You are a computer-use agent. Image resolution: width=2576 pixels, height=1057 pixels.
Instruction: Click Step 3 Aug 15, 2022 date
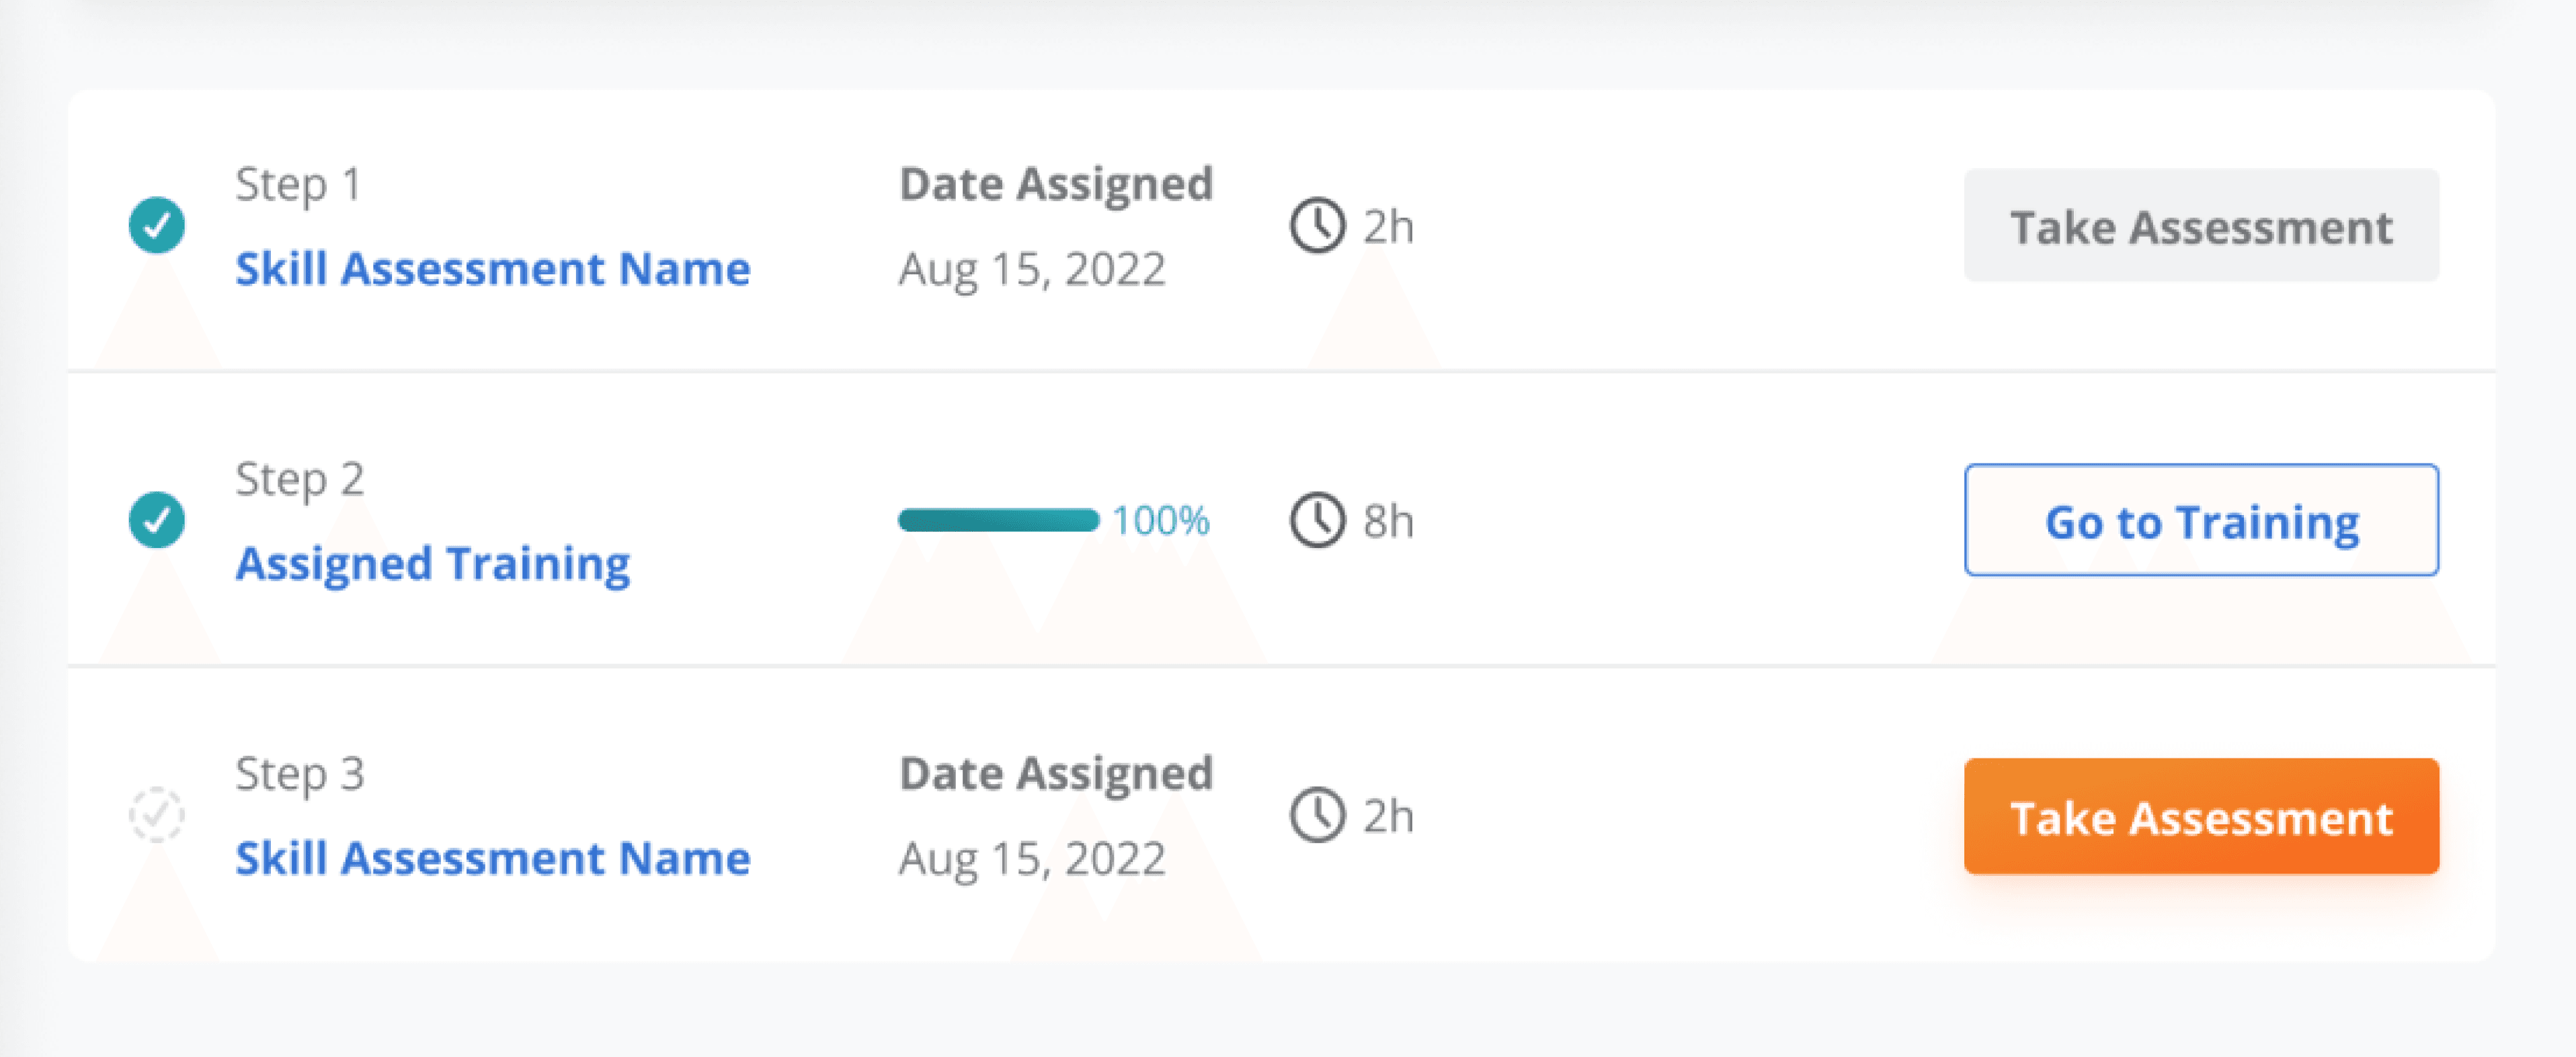point(1032,859)
